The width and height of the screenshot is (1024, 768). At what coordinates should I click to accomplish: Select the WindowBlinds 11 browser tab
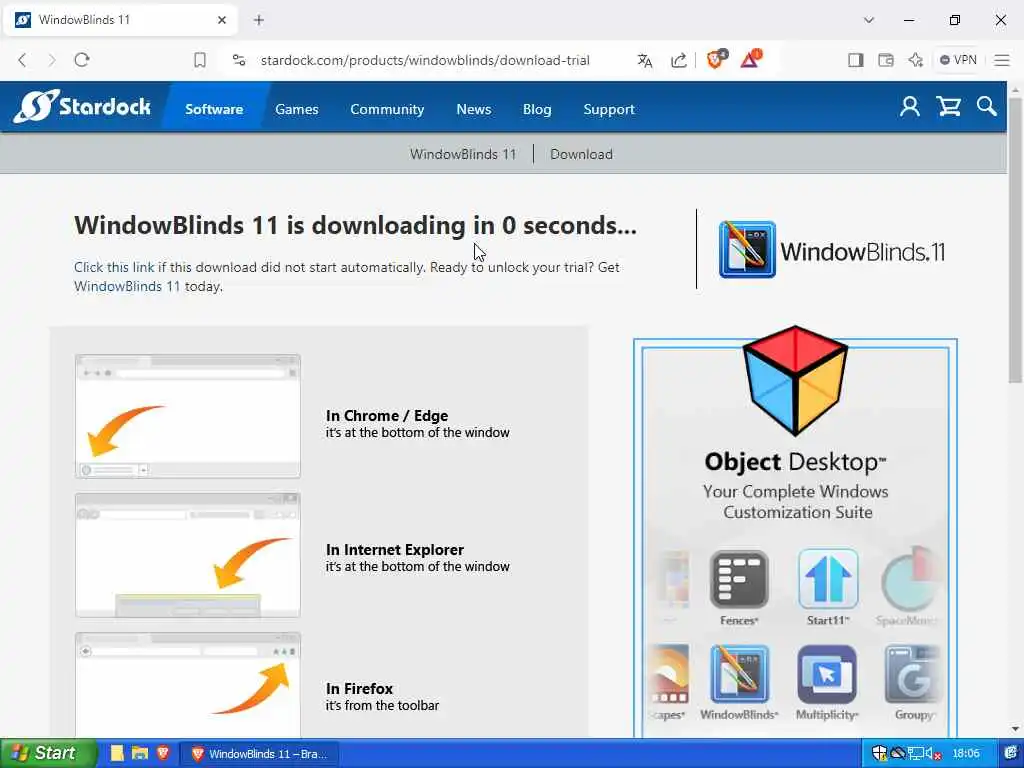coord(121,20)
